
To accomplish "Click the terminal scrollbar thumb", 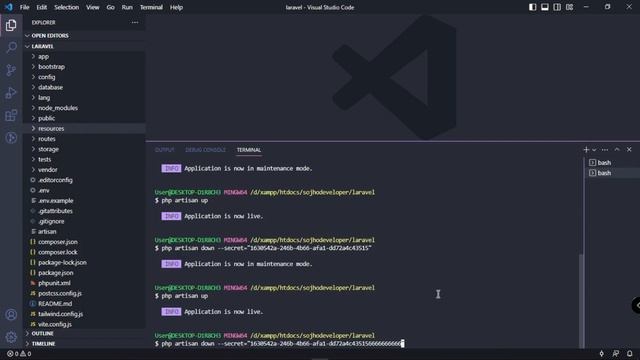I will click(581, 300).
